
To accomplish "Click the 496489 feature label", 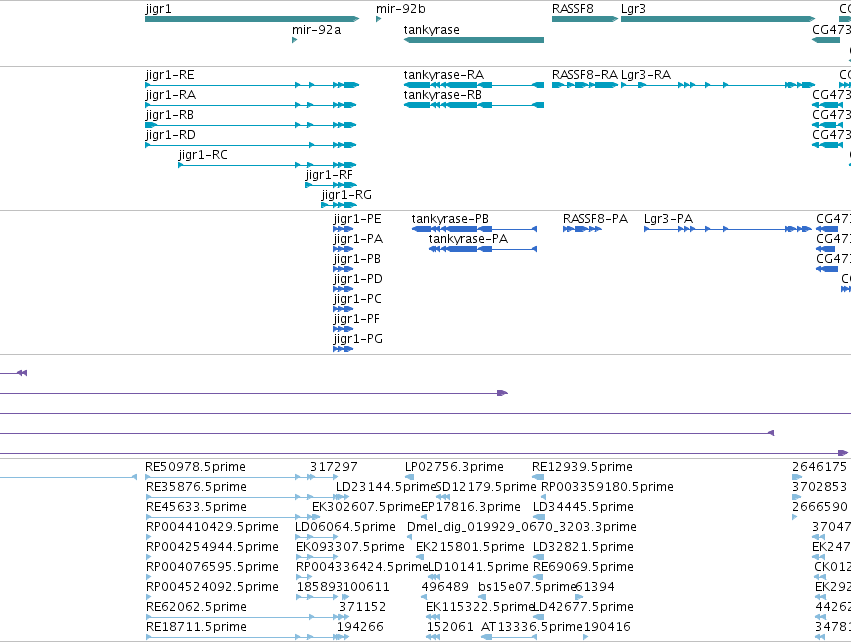I will pyautogui.click(x=445, y=587).
